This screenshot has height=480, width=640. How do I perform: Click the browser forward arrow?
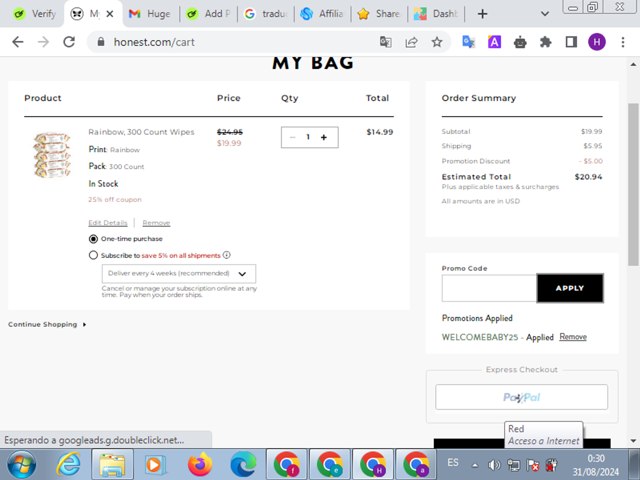pyautogui.click(x=43, y=42)
